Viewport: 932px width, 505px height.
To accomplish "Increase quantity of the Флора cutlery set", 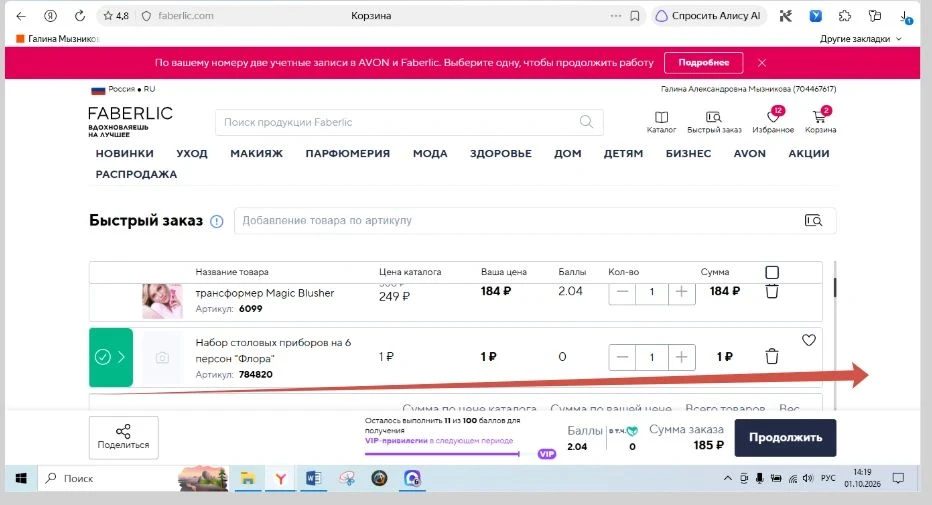I will [682, 357].
